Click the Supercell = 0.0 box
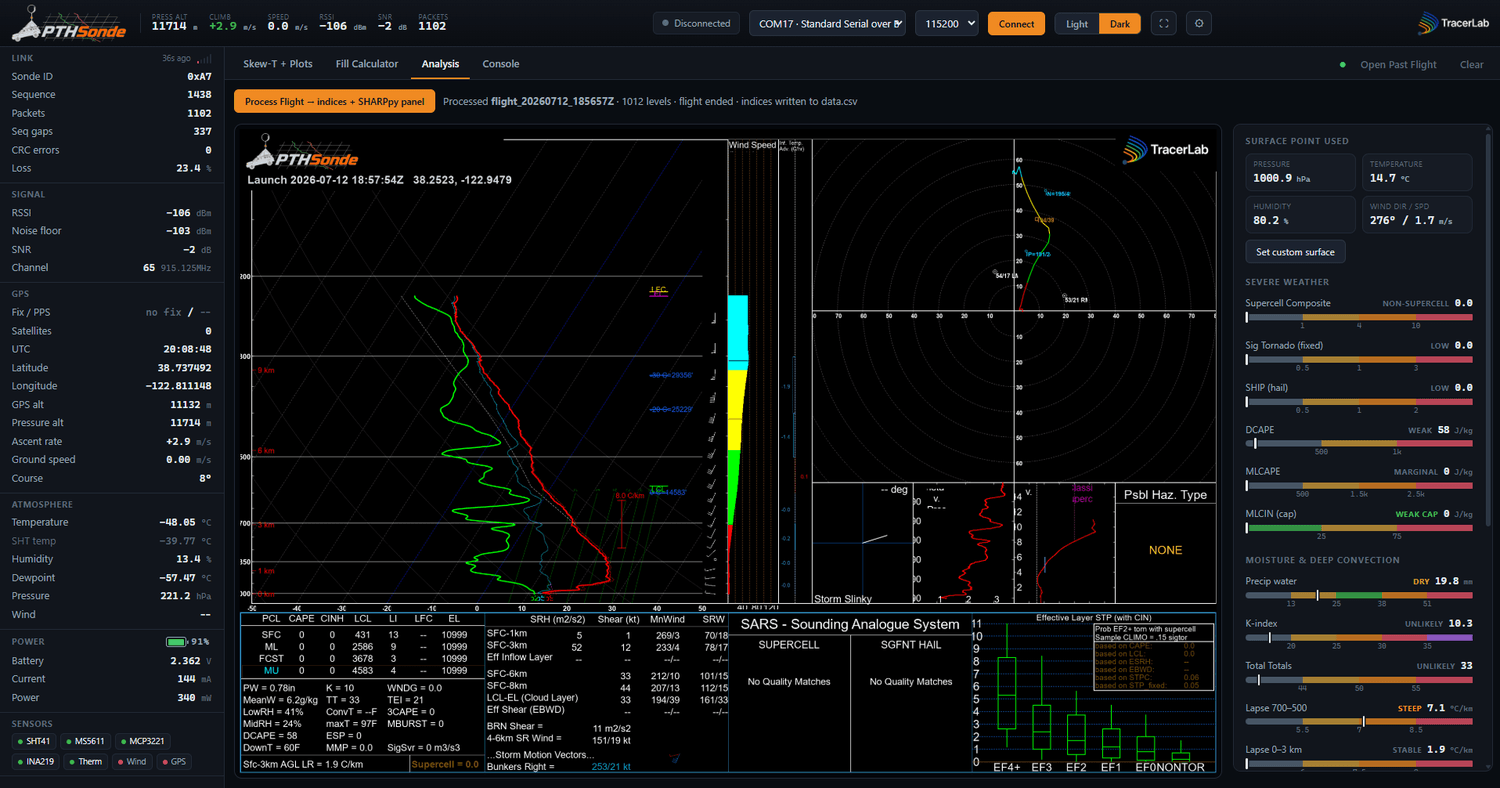This screenshot has height=788, width=1500. 445,764
